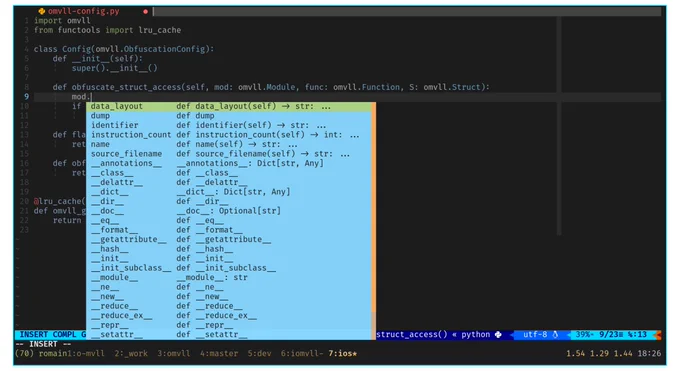Place cursor on 'import omvll' line

pos(62,21)
